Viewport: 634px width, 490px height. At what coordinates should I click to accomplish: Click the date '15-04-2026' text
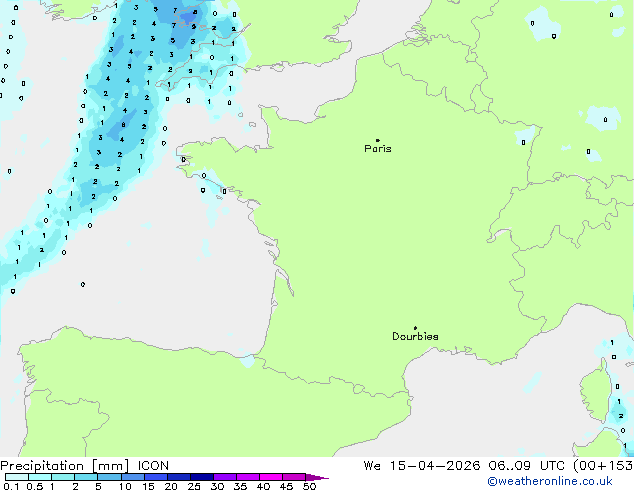click(435, 466)
